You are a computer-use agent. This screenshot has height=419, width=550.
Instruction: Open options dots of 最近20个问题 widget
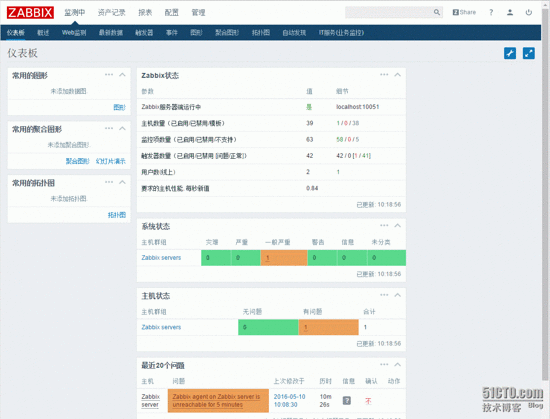tap(384, 365)
